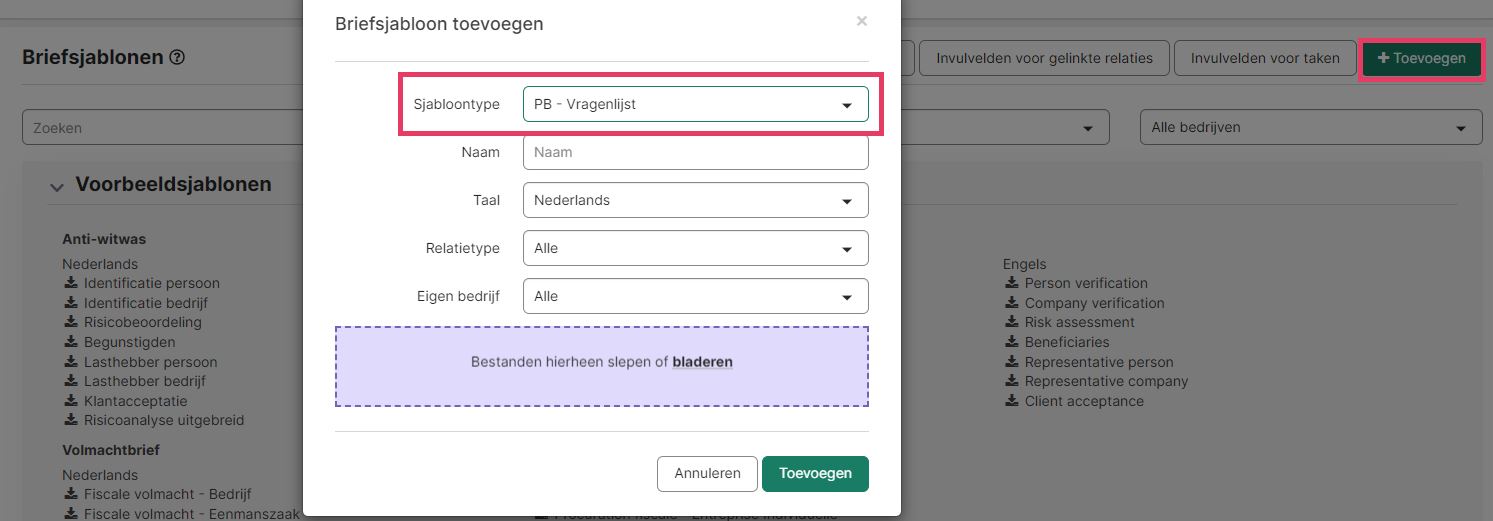The image size is (1493, 521).
Task: Download the Fiscale volmacht - Bedrijf template
Action: pos(157,494)
